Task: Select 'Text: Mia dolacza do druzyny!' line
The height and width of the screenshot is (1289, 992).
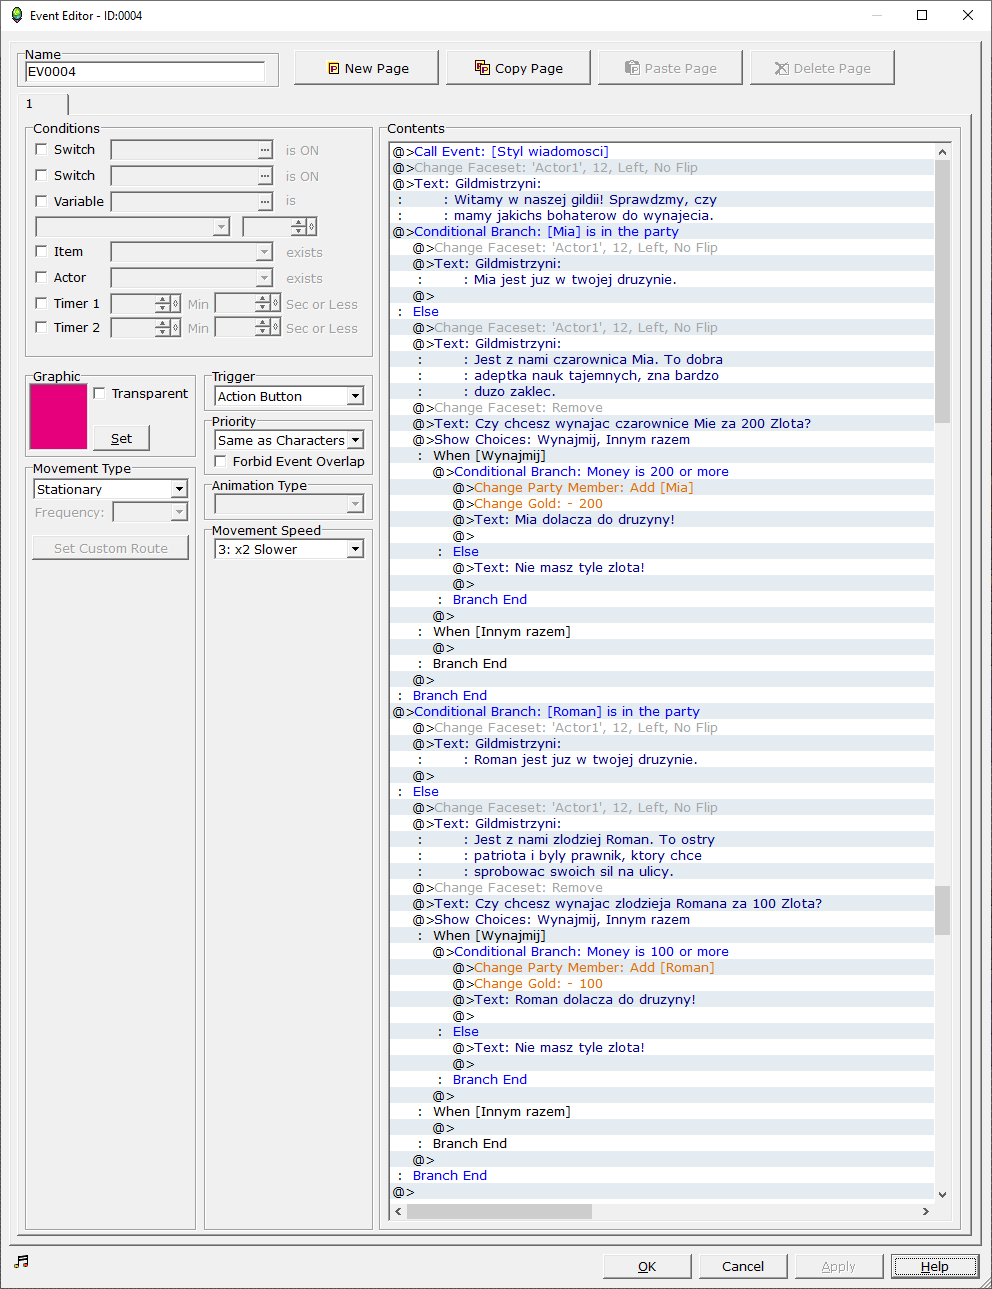Action: point(662,520)
